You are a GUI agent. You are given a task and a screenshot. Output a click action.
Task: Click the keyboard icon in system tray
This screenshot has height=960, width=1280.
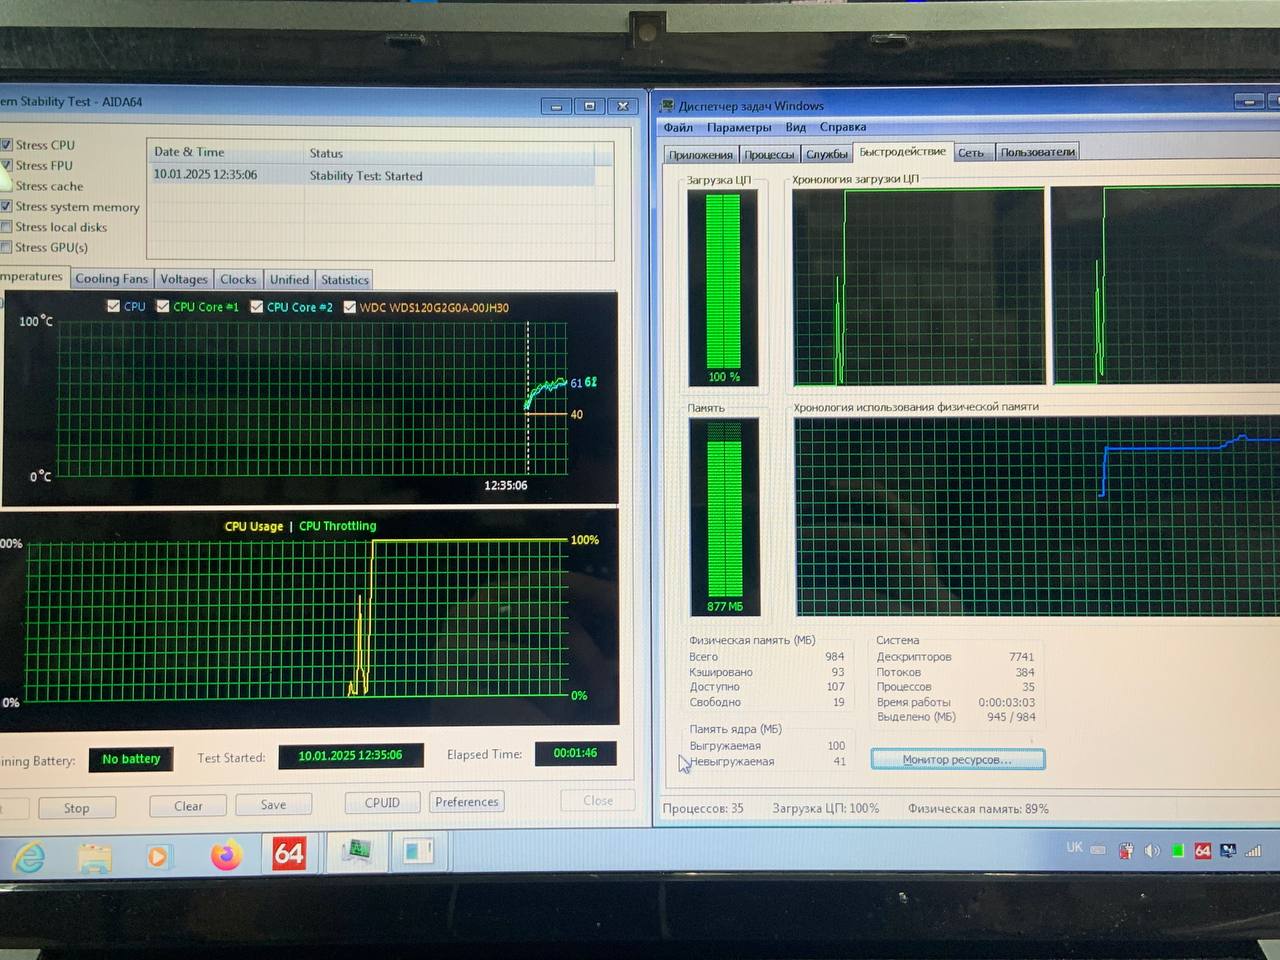1098,850
